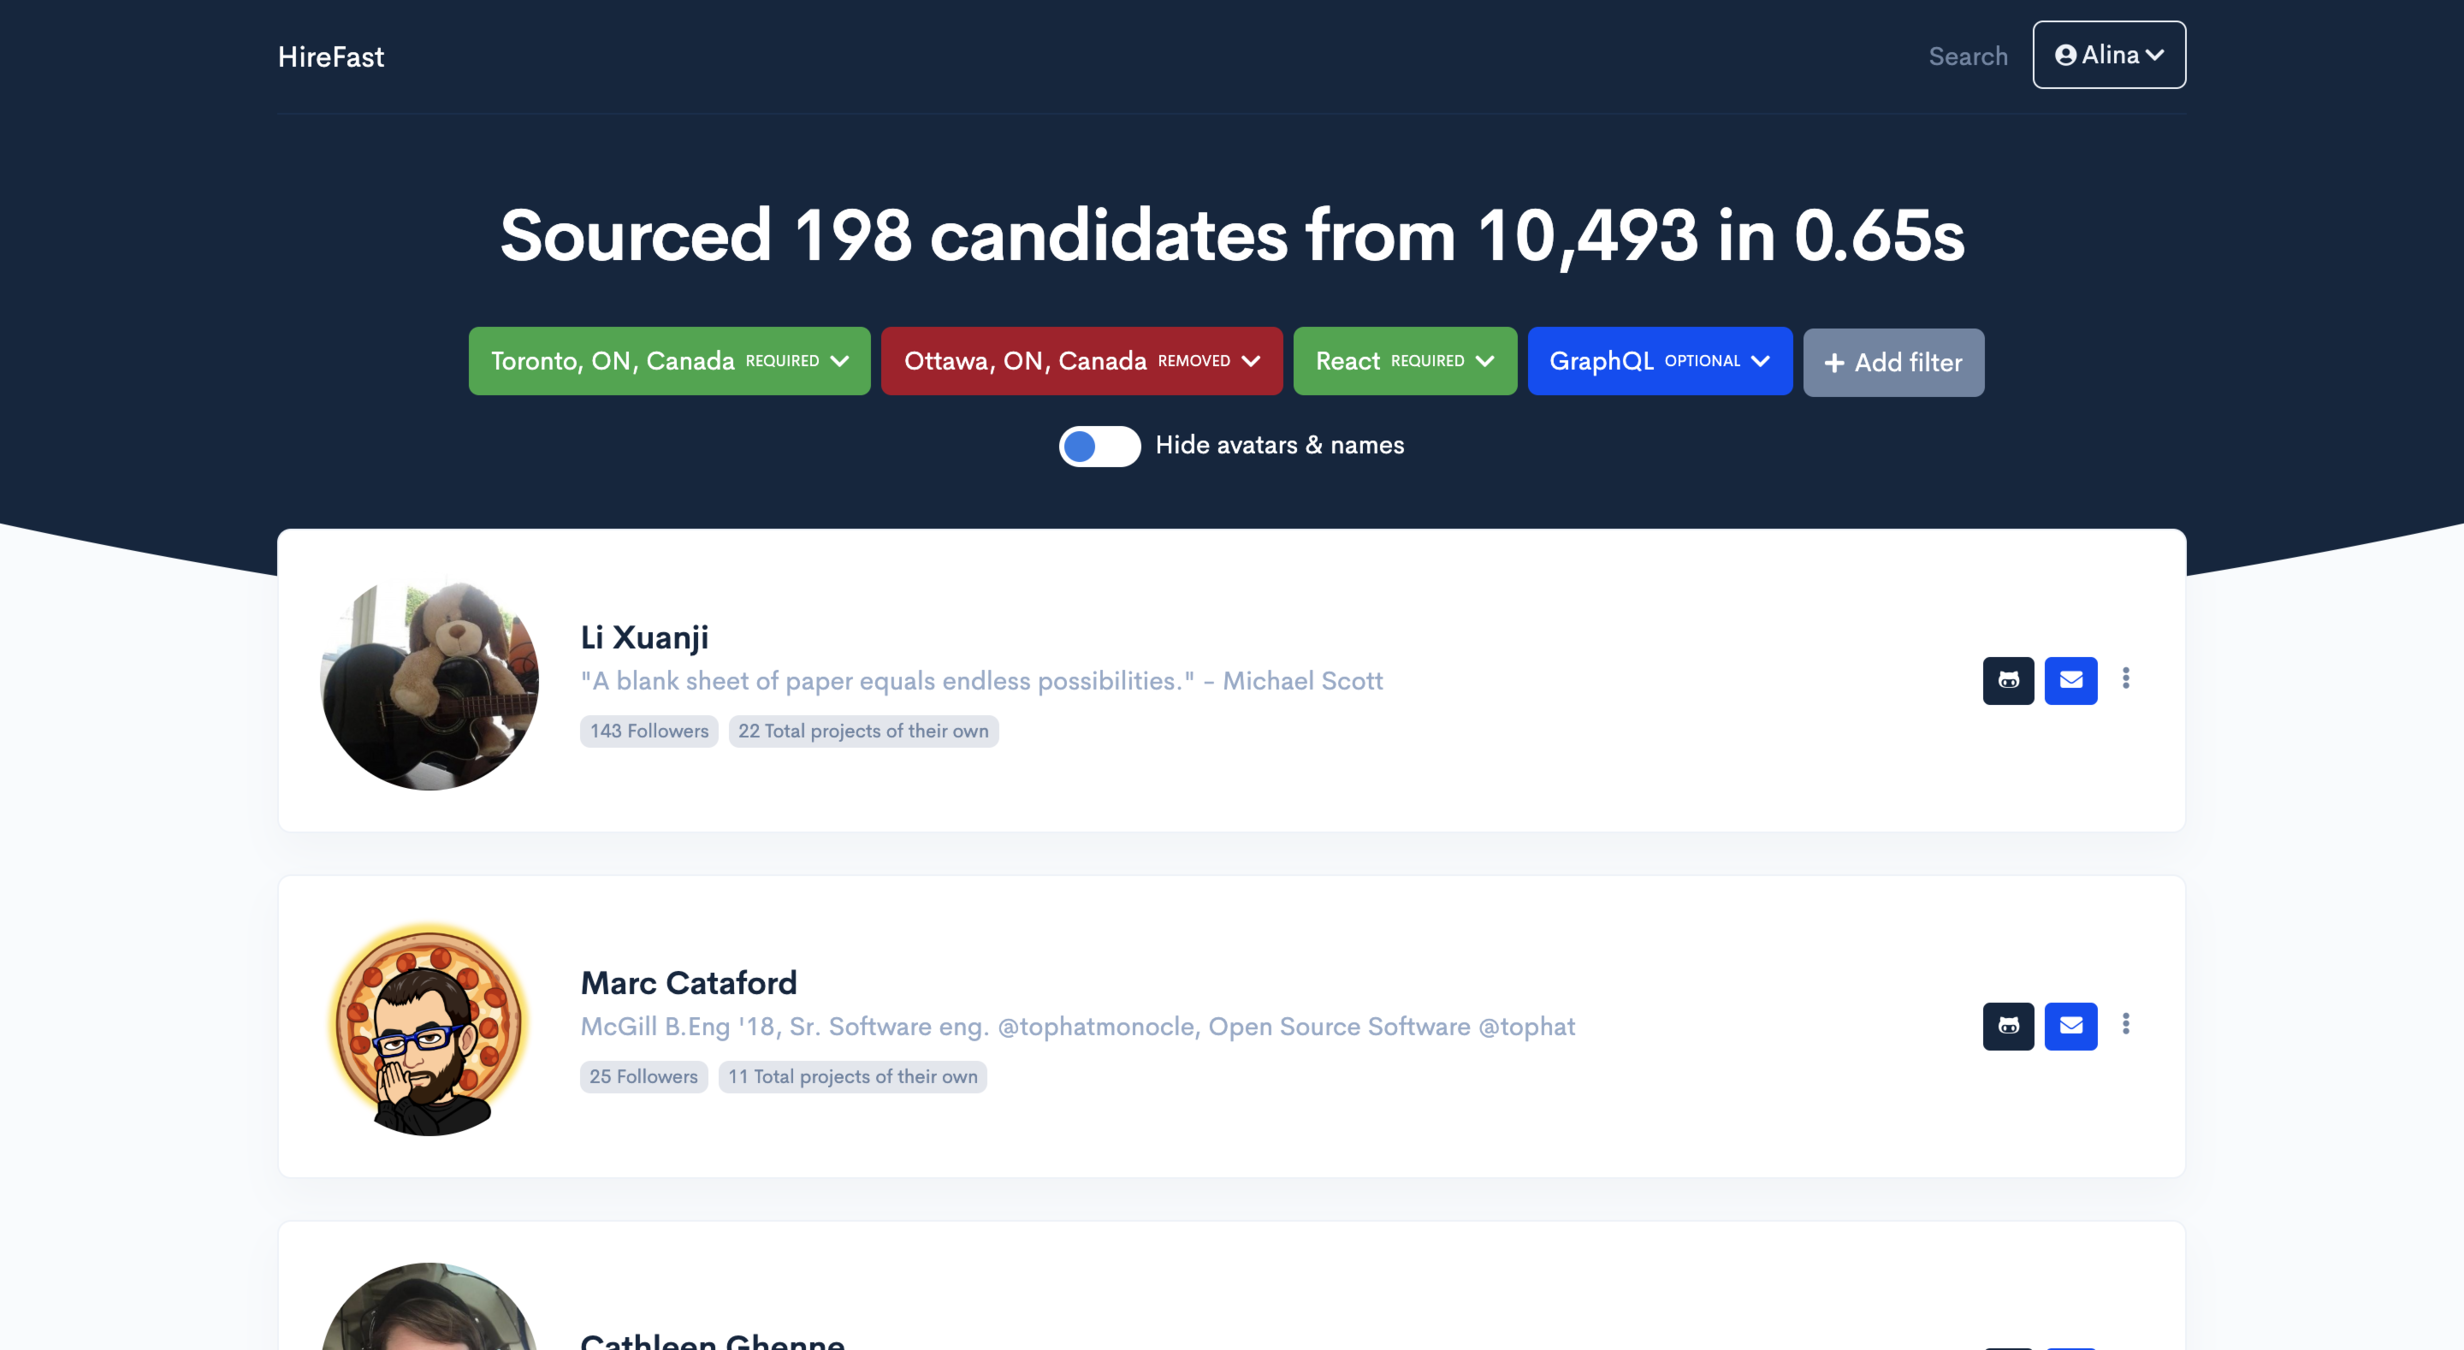Screen dimensions: 2464x1350
Task: Click Search in the top navigation
Action: pyautogui.click(x=1967, y=56)
